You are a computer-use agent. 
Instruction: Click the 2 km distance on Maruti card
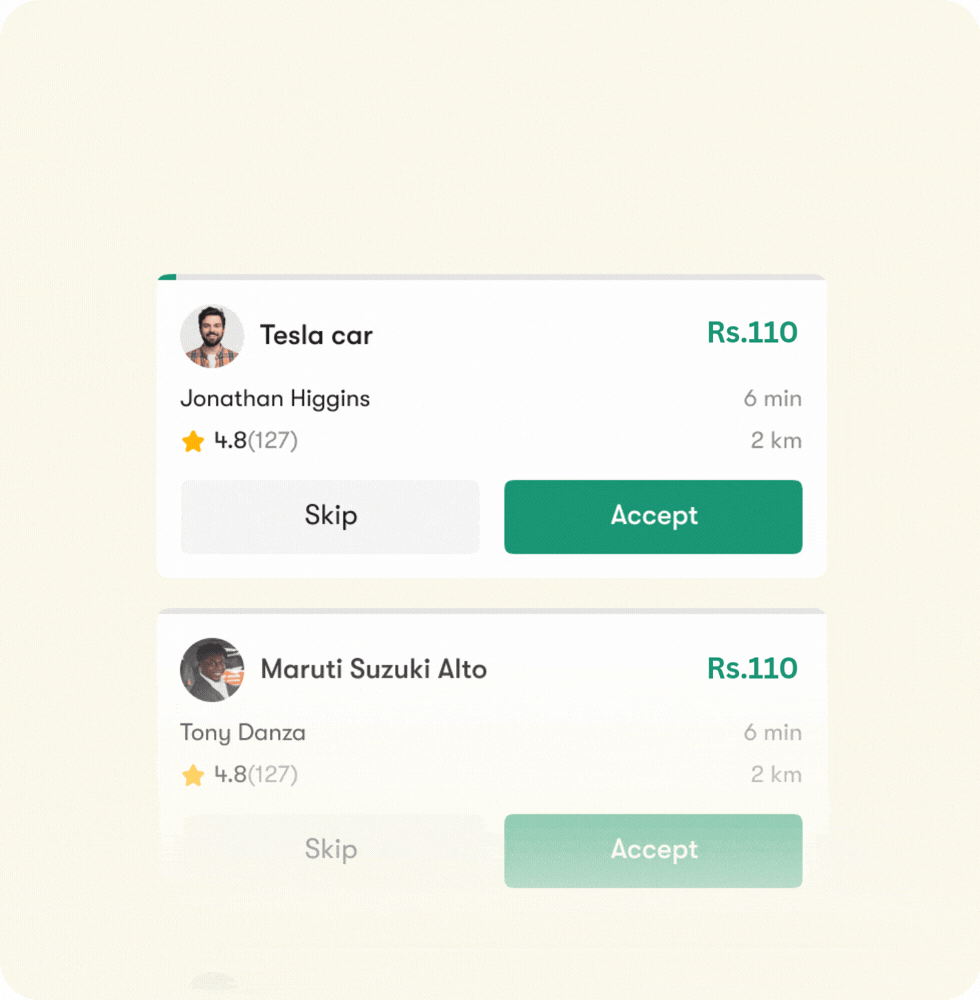776,775
